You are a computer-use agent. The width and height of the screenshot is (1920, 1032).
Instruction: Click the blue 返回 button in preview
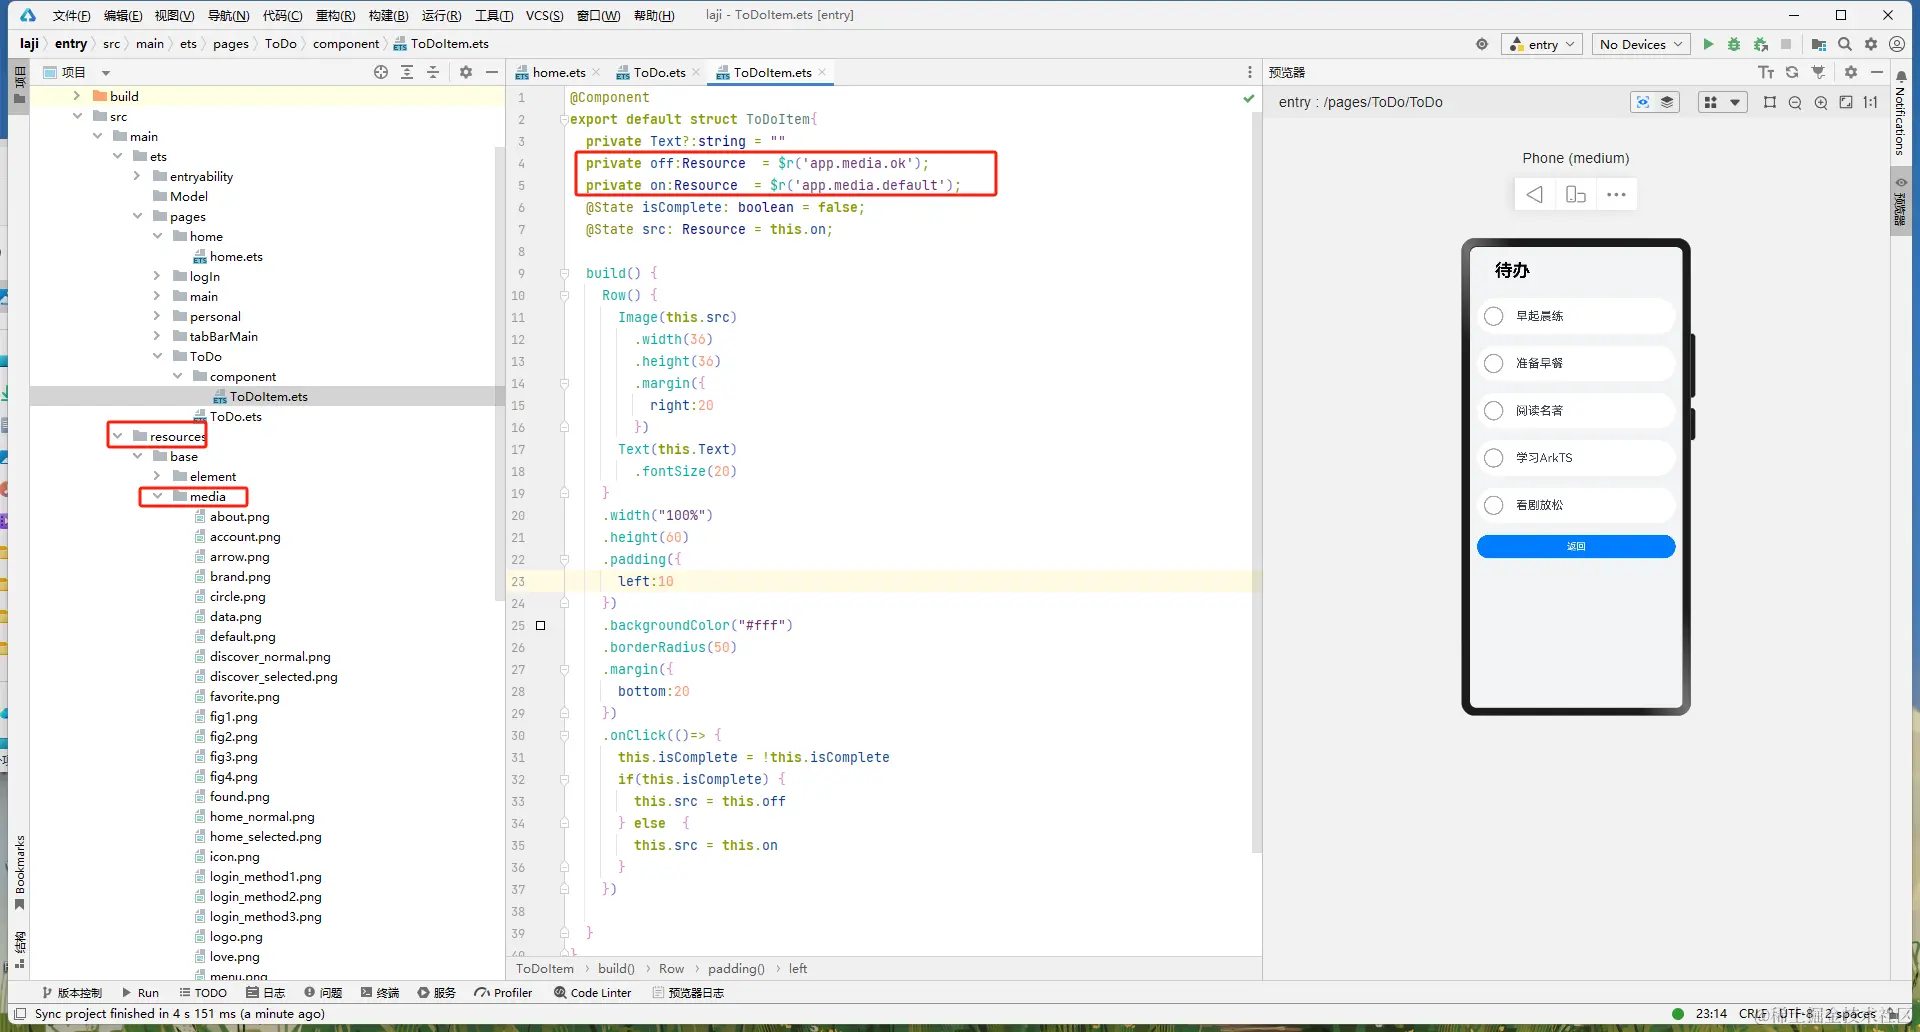(1576, 546)
